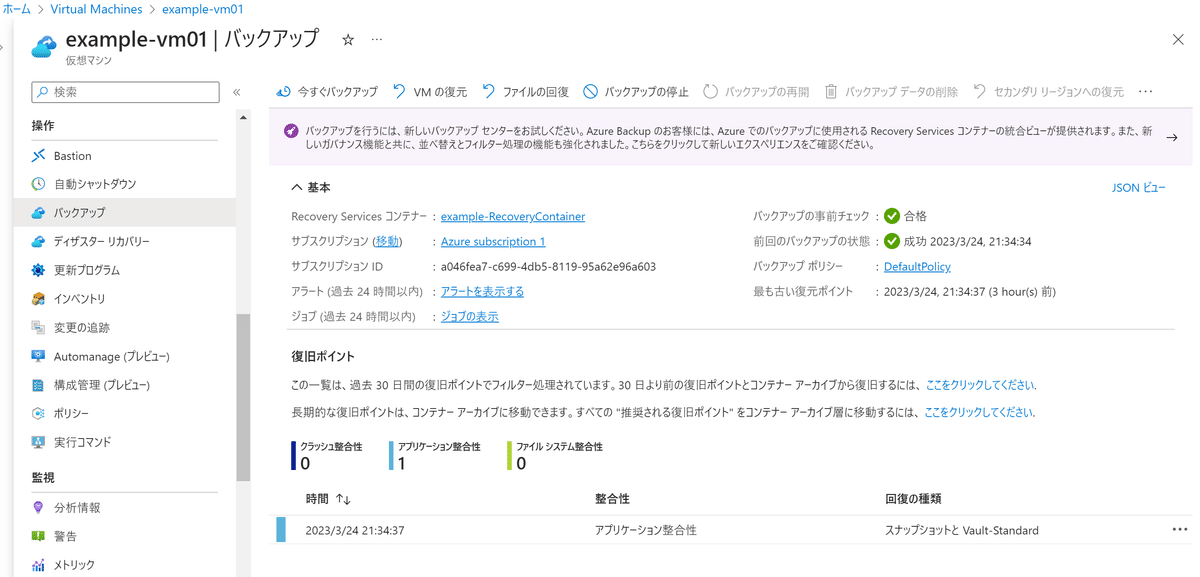The width and height of the screenshot is (1200, 577).
Task: Collapse the 基本 section chevron
Action: coord(297,188)
